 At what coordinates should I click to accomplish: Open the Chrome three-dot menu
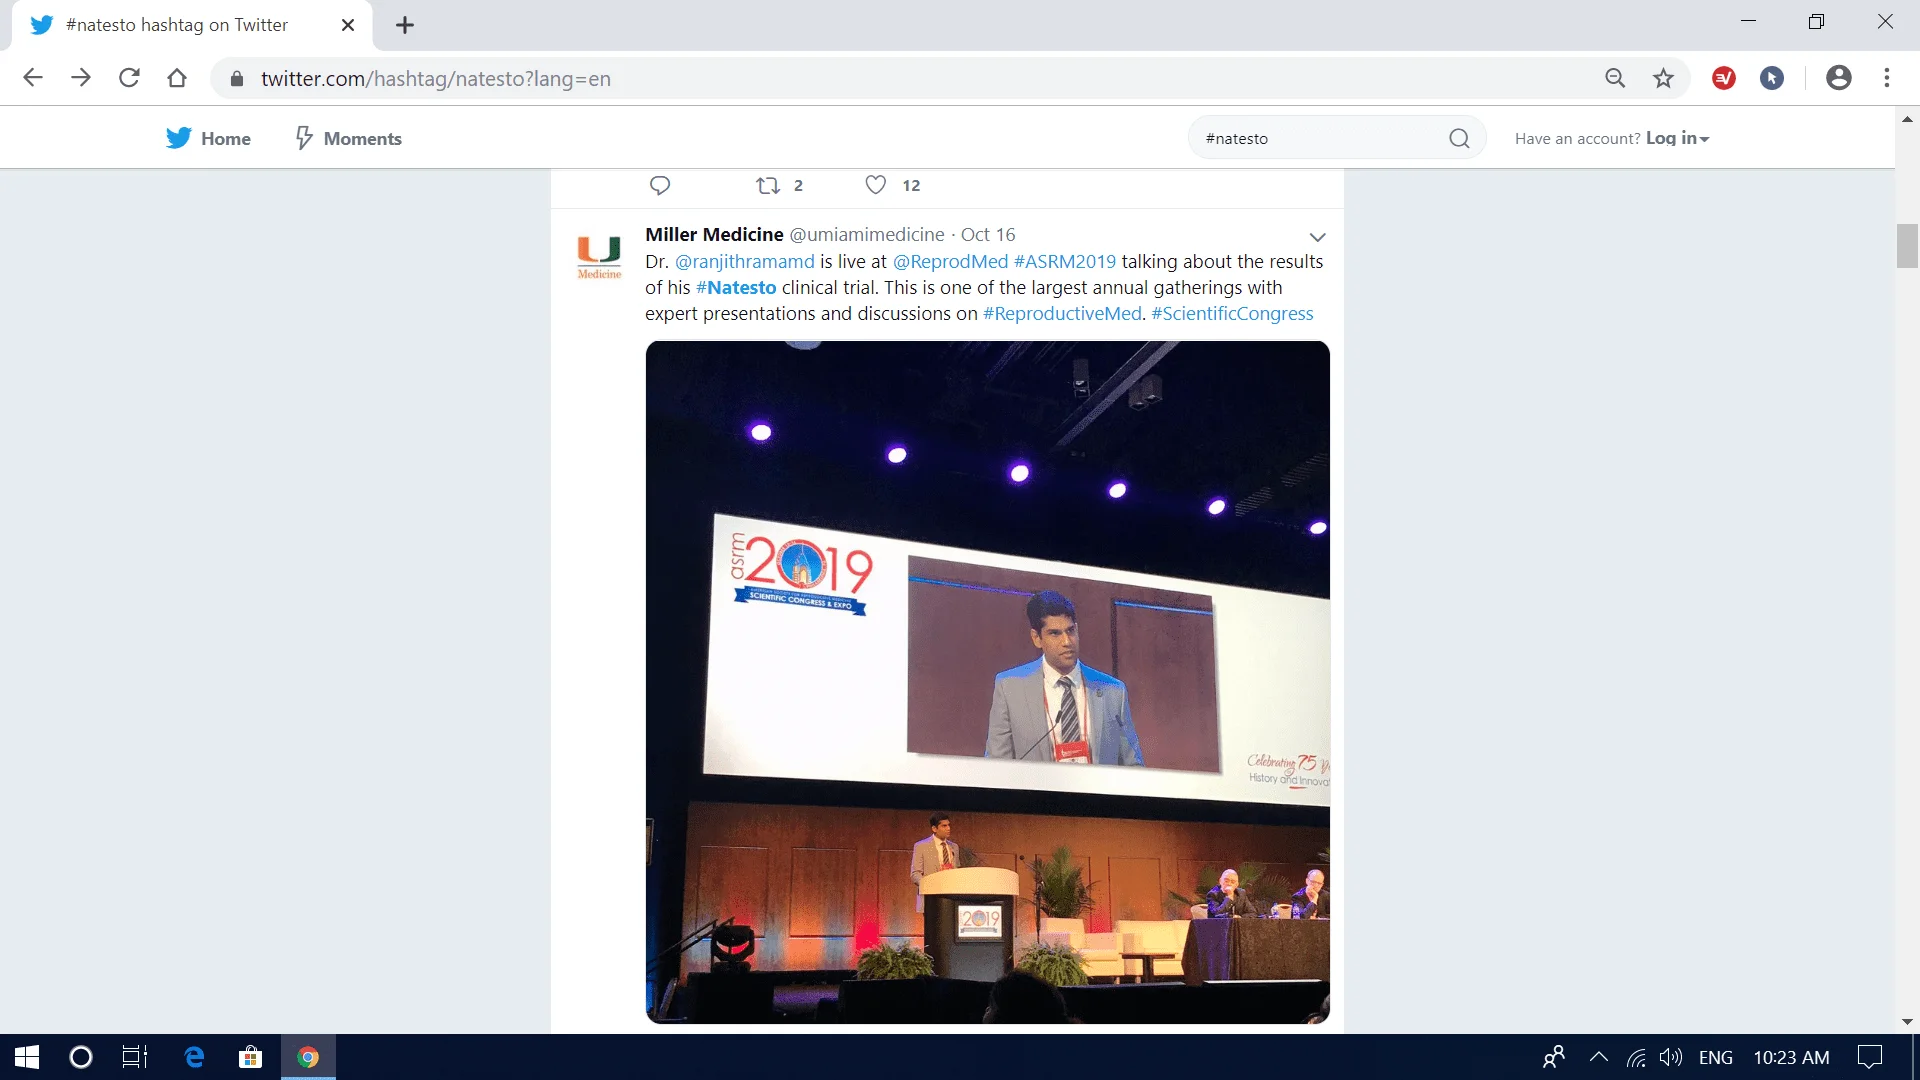(x=1887, y=78)
